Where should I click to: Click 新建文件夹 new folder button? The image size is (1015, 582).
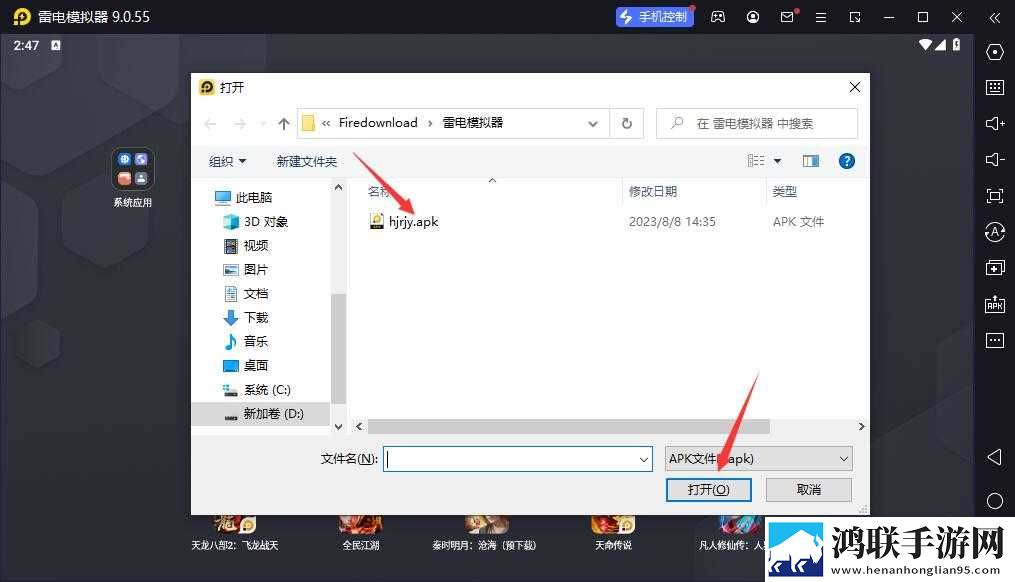click(307, 161)
